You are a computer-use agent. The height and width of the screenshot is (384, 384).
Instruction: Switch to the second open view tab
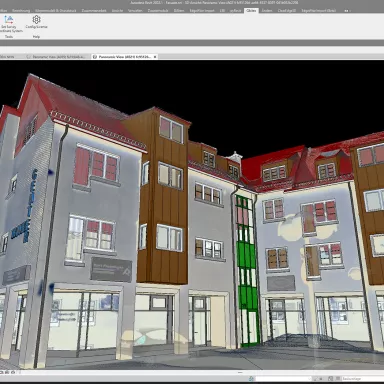pos(57,57)
